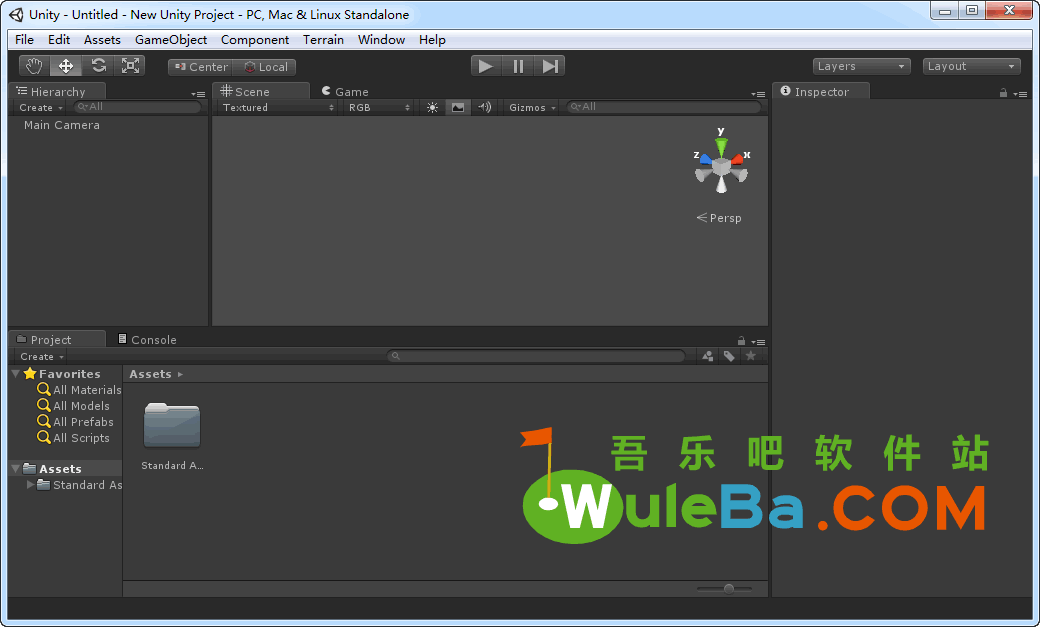Screen dimensions: 1040x627
Task: Switch to the Game tab
Action: pyautogui.click(x=345, y=92)
